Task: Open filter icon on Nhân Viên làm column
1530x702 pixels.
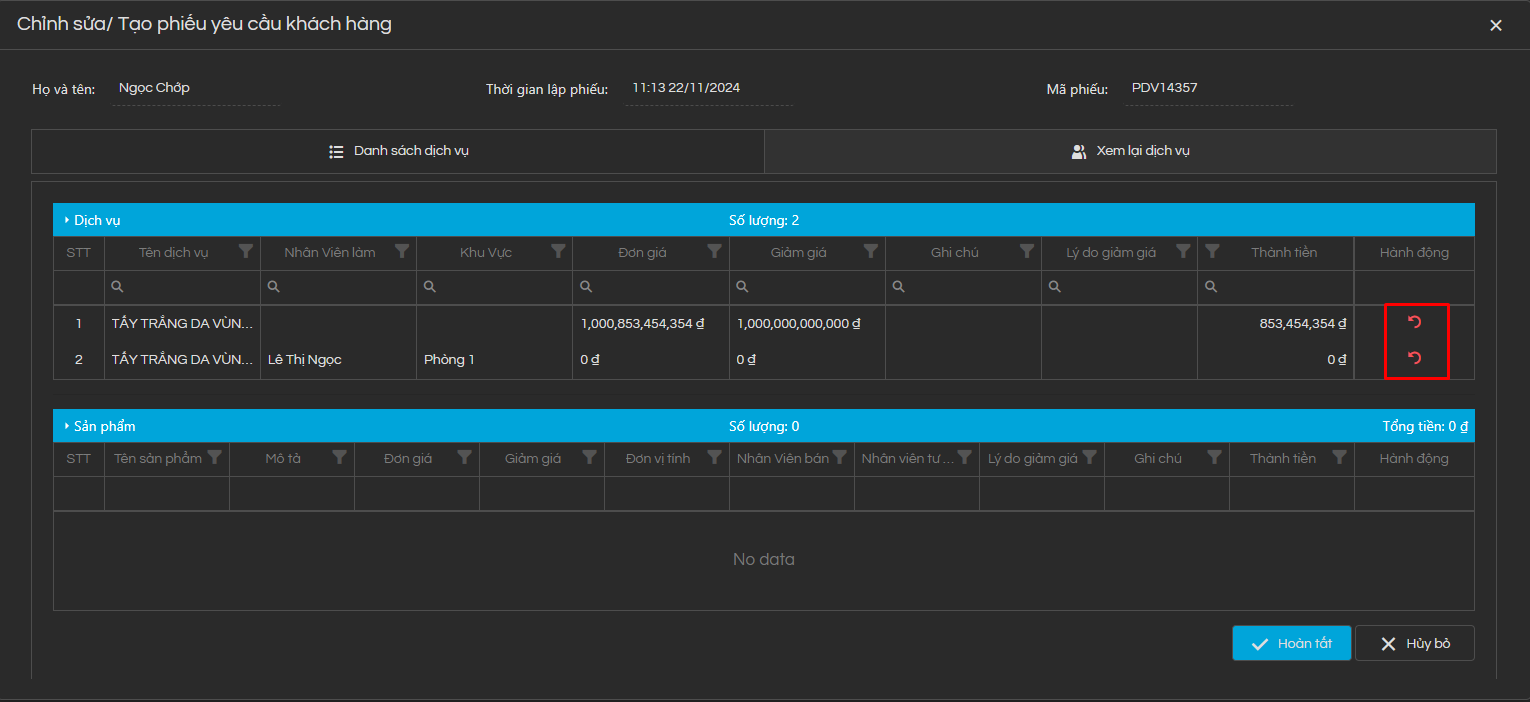Action: pyautogui.click(x=402, y=251)
